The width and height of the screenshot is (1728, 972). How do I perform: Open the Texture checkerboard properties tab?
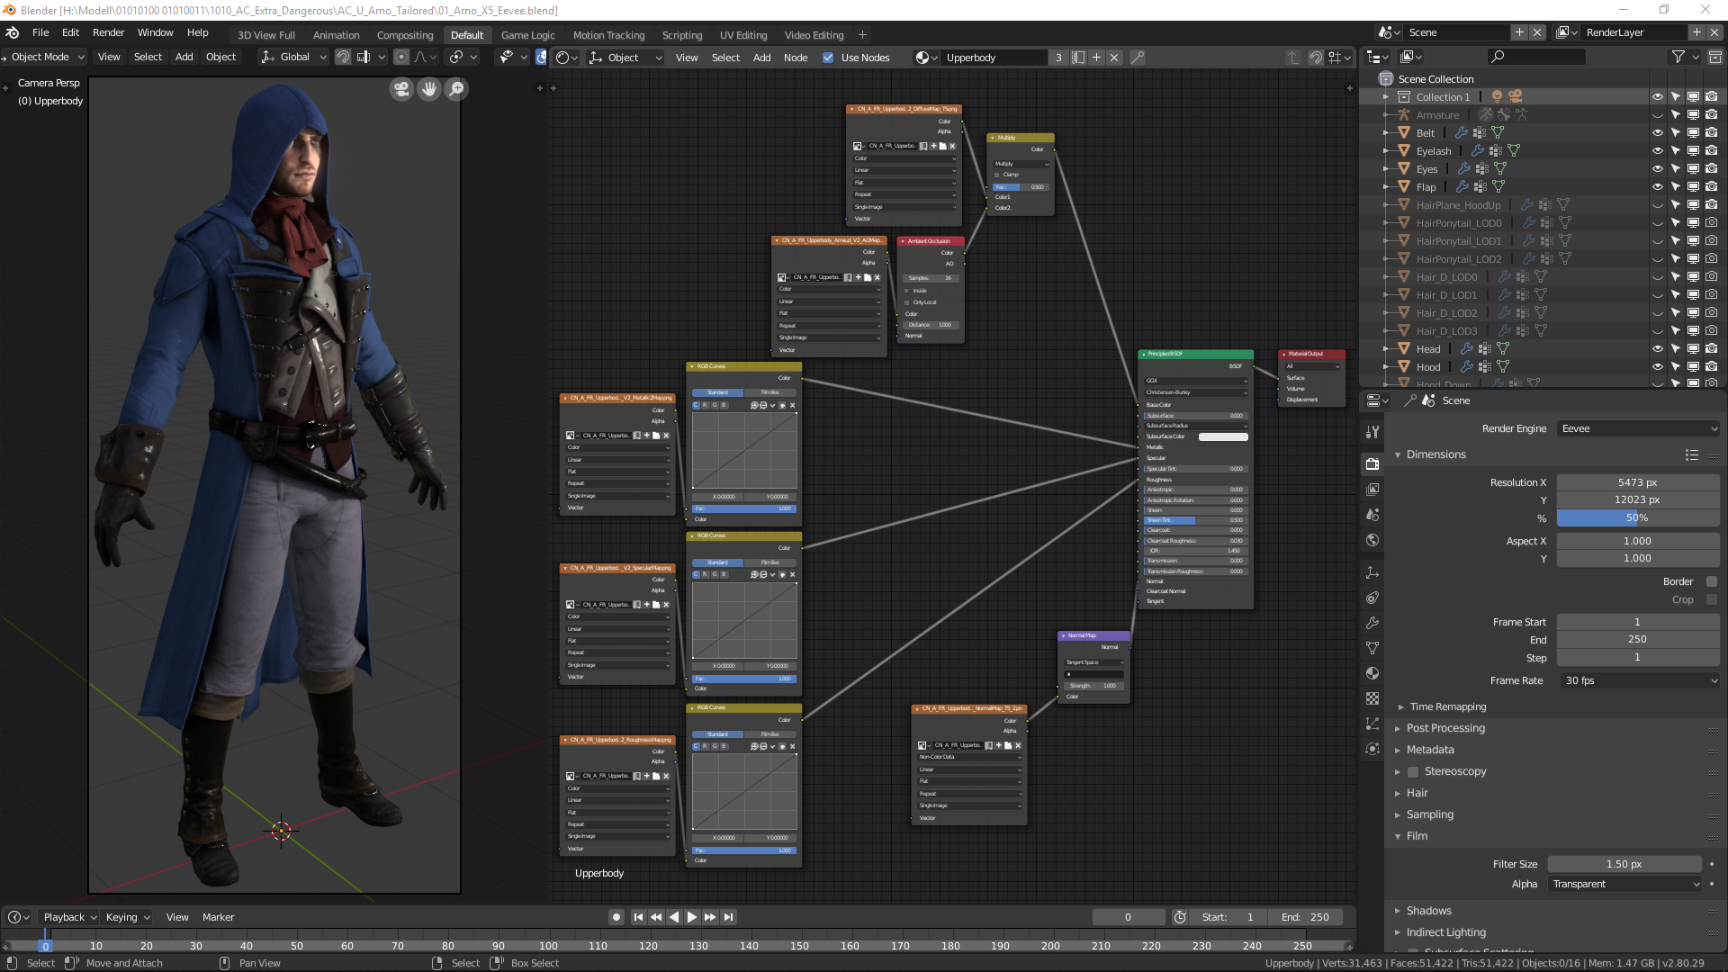(1372, 698)
